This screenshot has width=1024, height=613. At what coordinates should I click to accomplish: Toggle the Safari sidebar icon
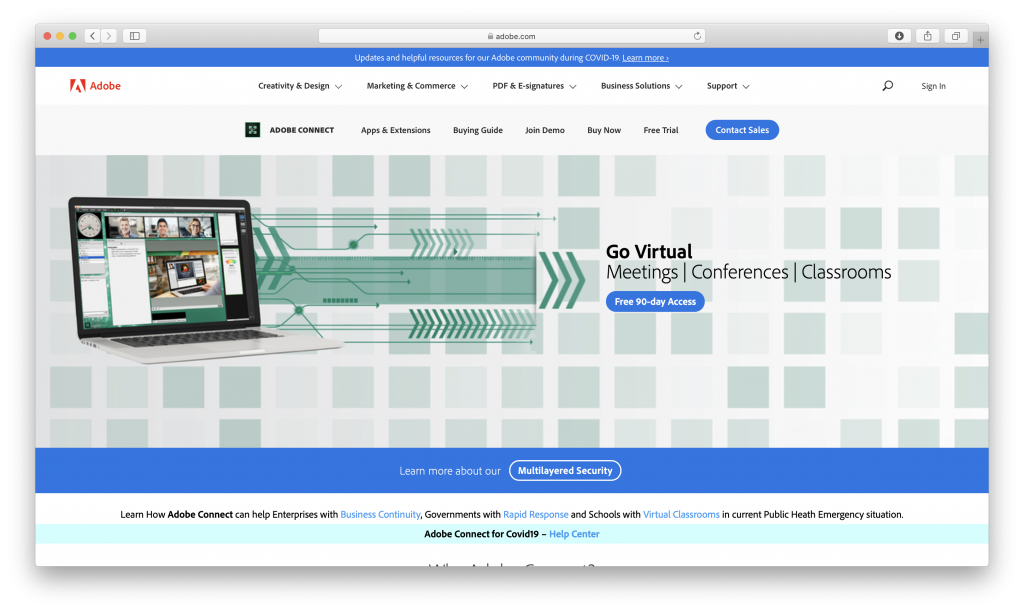point(135,36)
